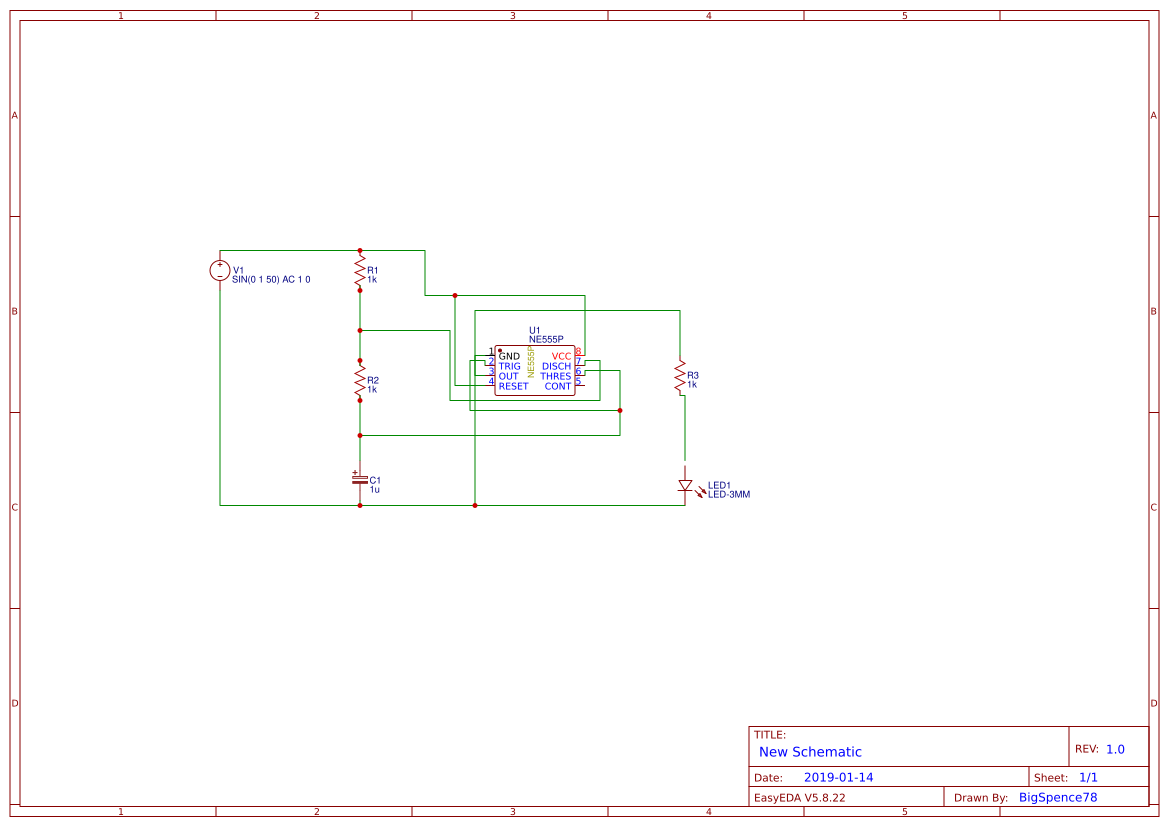Click the horizontal NE555P label above the chip
The width and height of the screenshot is (1169, 827).
[x=546, y=339]
